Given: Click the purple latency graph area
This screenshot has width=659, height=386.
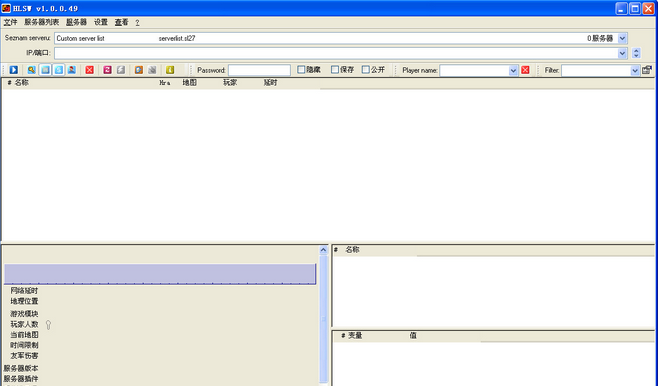Looking at the screenshot, I should [160, 274].
